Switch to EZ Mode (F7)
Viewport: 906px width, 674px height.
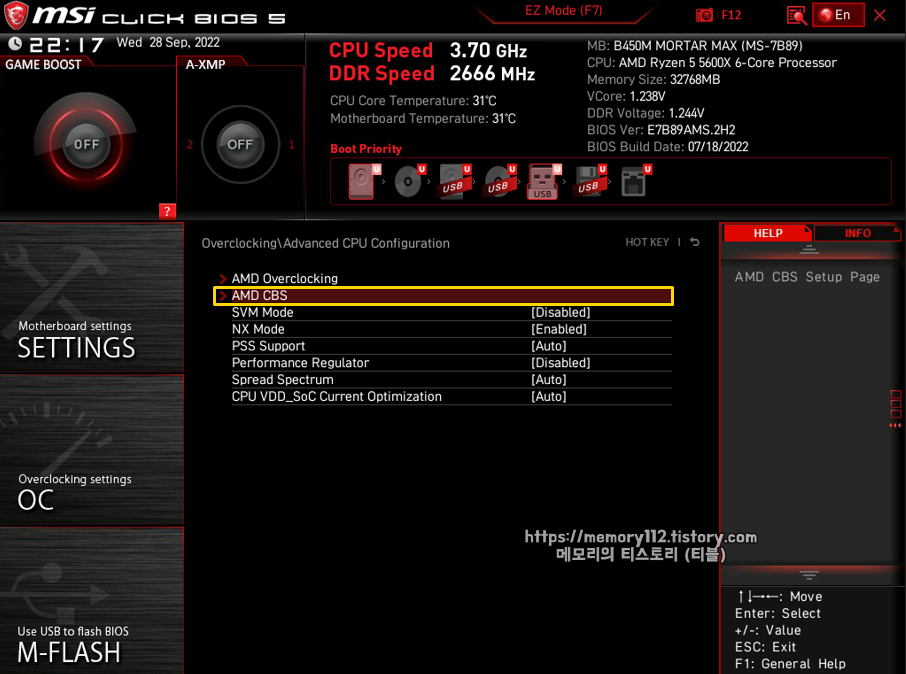pyautogui.click(x=563, y=11)
